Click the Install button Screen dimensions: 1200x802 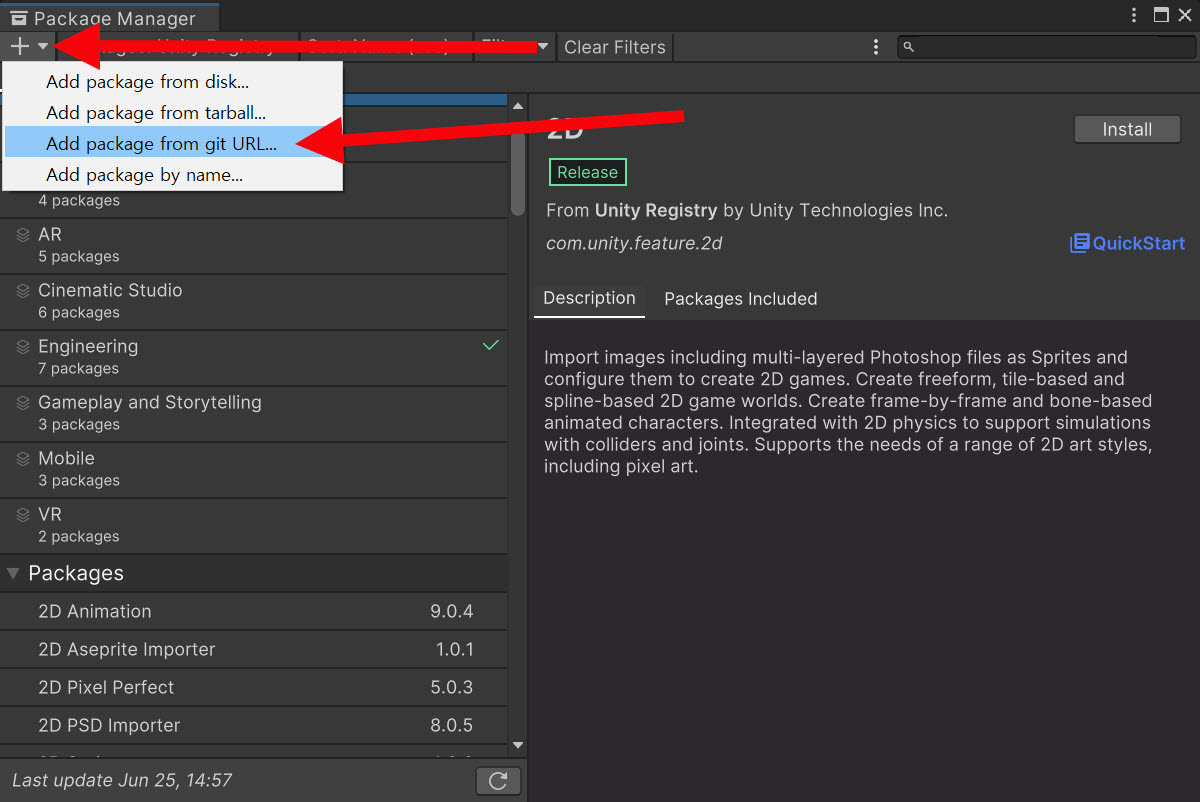pos(1127,129)
